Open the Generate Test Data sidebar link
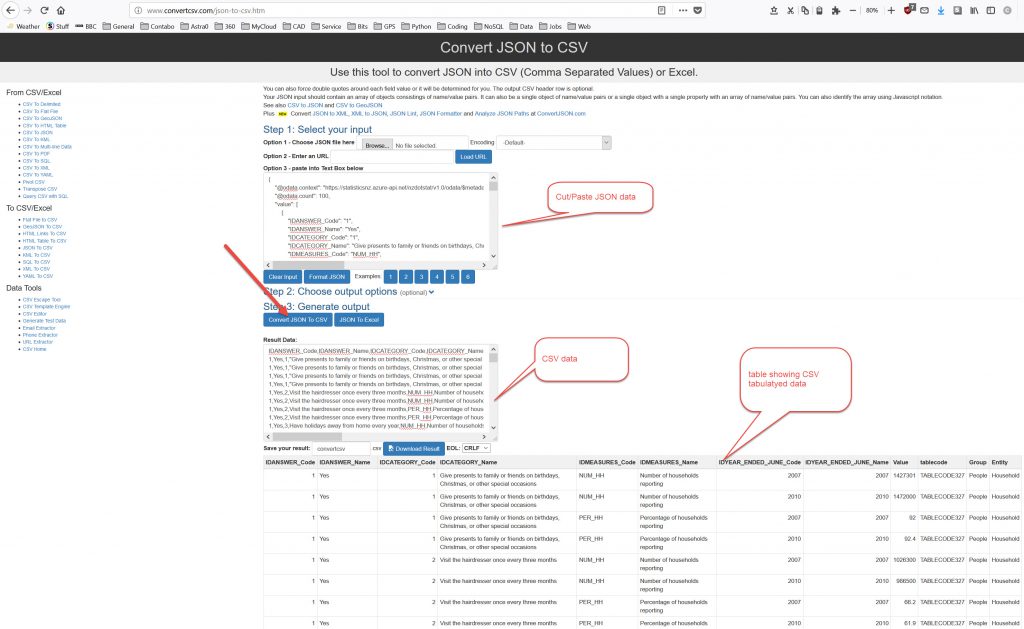Screen dimensions: 1024x629 (44, 320)
